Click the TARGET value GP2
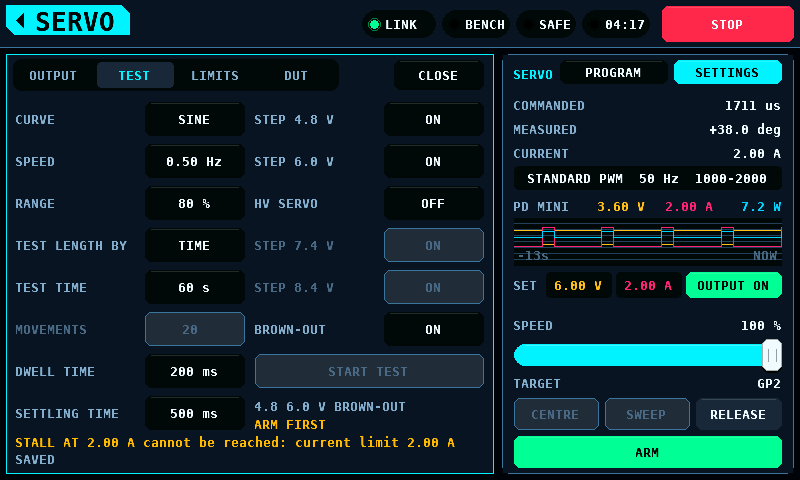The height and width of the screenshot is (480, 800). pos(769,384)
